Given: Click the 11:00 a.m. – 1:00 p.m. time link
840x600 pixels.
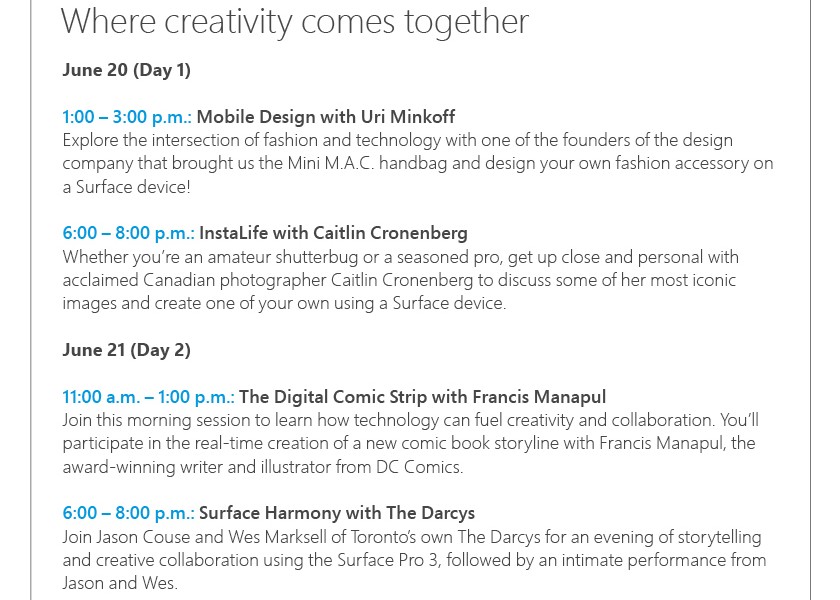Looking at the screenshot, I should (148, 397).
